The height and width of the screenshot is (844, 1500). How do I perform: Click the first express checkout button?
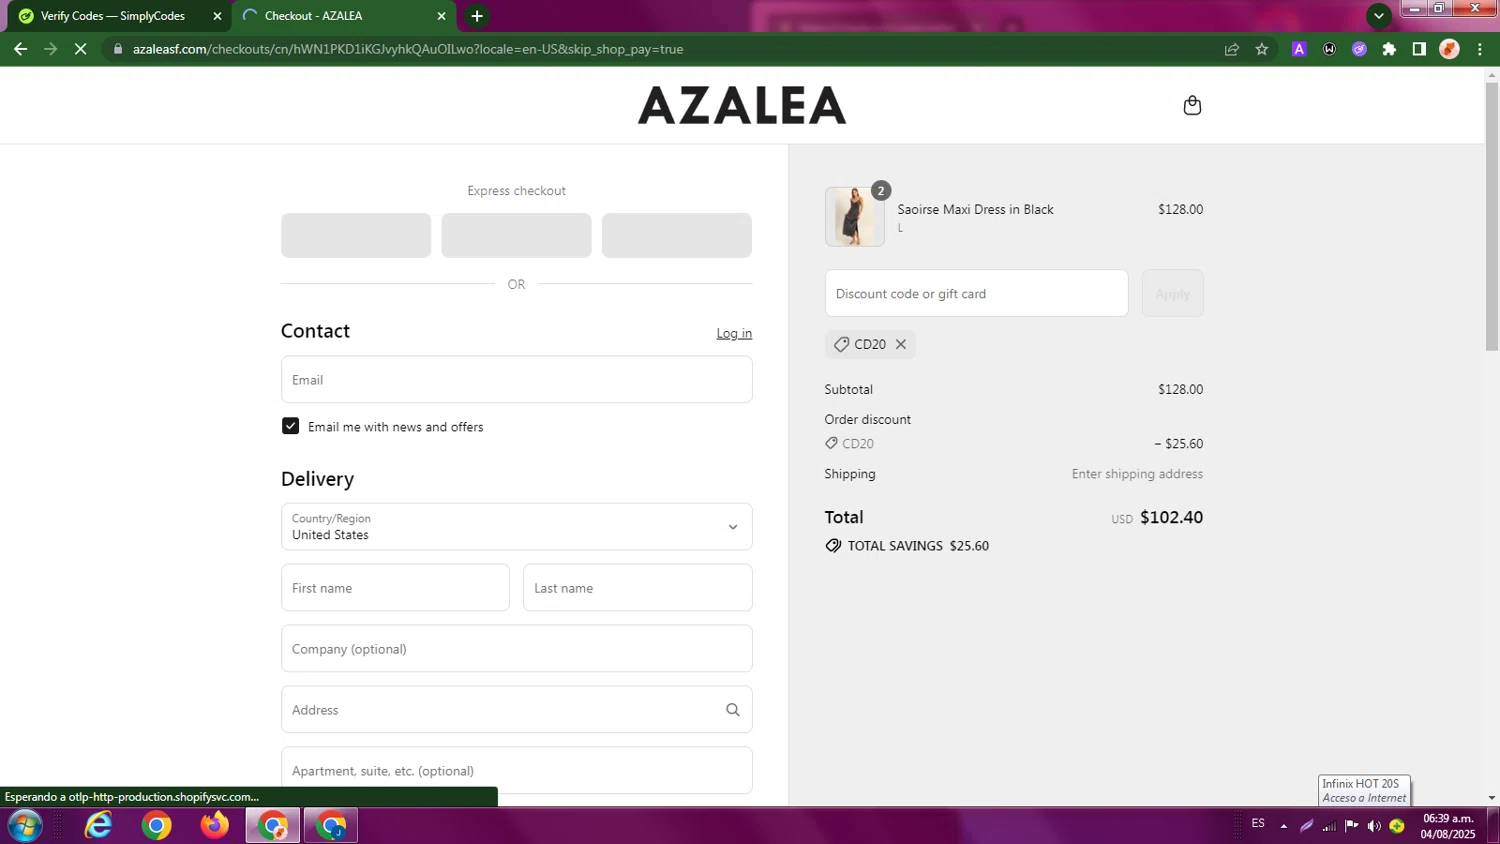pyautogui.click(x=356, y=235)
